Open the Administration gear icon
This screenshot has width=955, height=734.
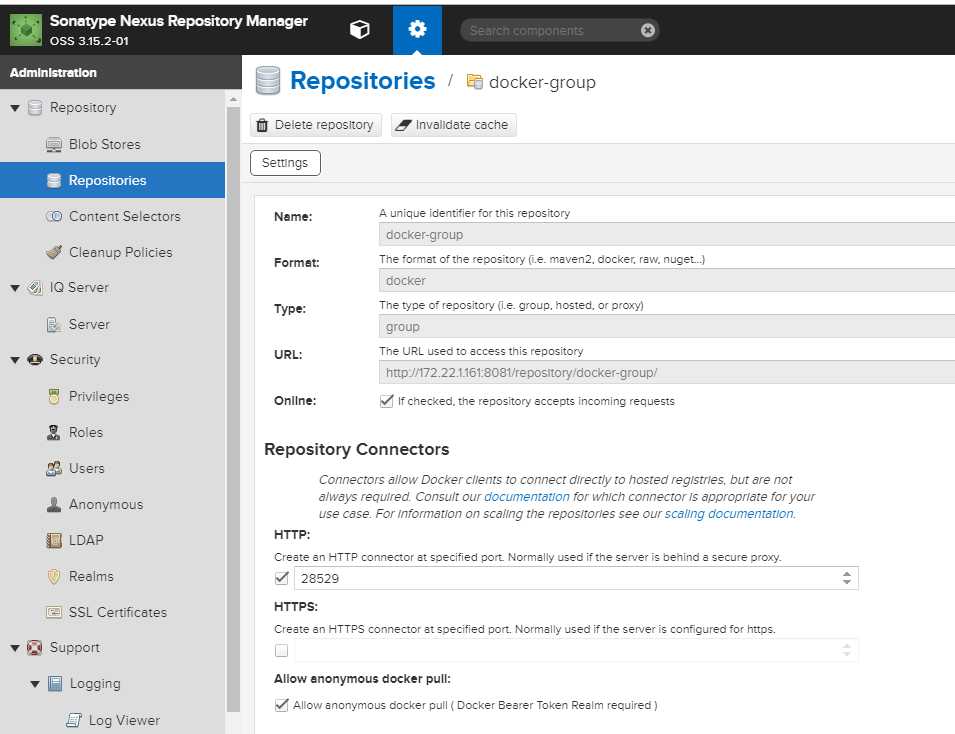click(x=417, y=29)
